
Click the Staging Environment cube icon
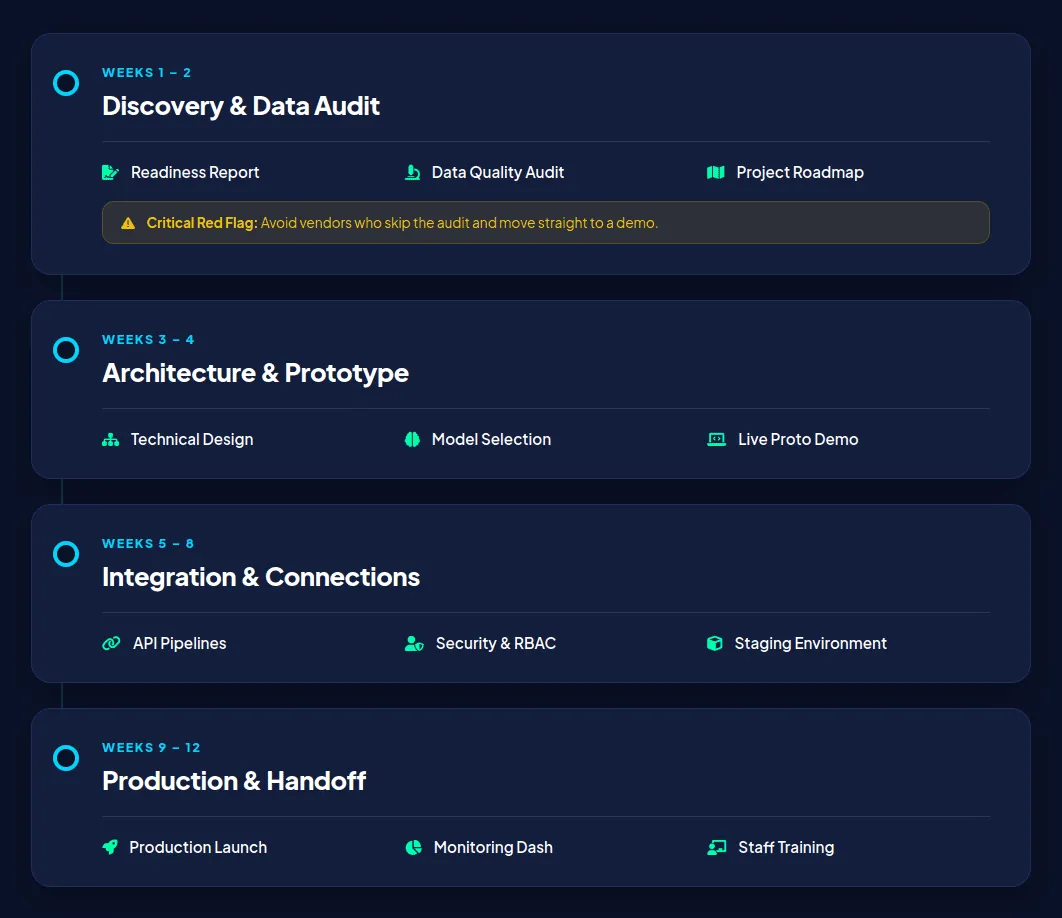(714, 644)
